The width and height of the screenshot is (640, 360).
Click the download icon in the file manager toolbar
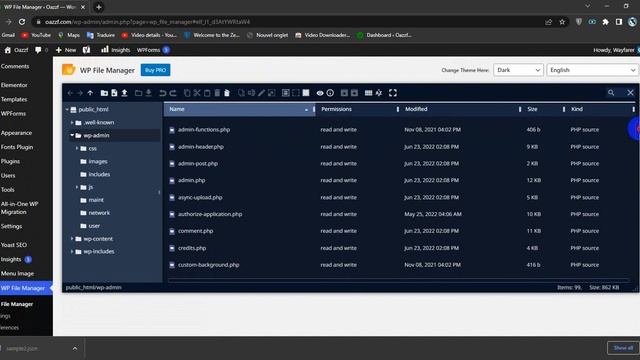click(149, 93)
